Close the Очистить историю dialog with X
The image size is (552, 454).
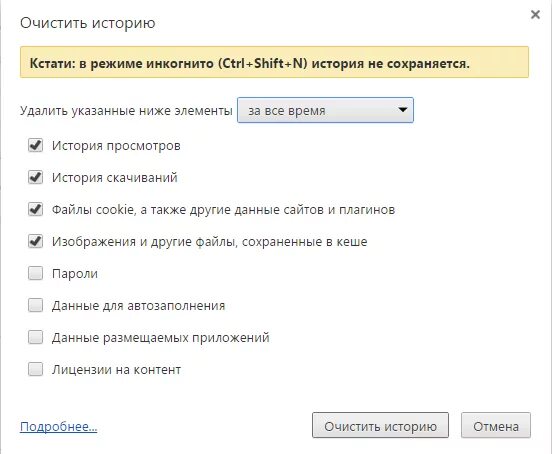click(535, 15)
